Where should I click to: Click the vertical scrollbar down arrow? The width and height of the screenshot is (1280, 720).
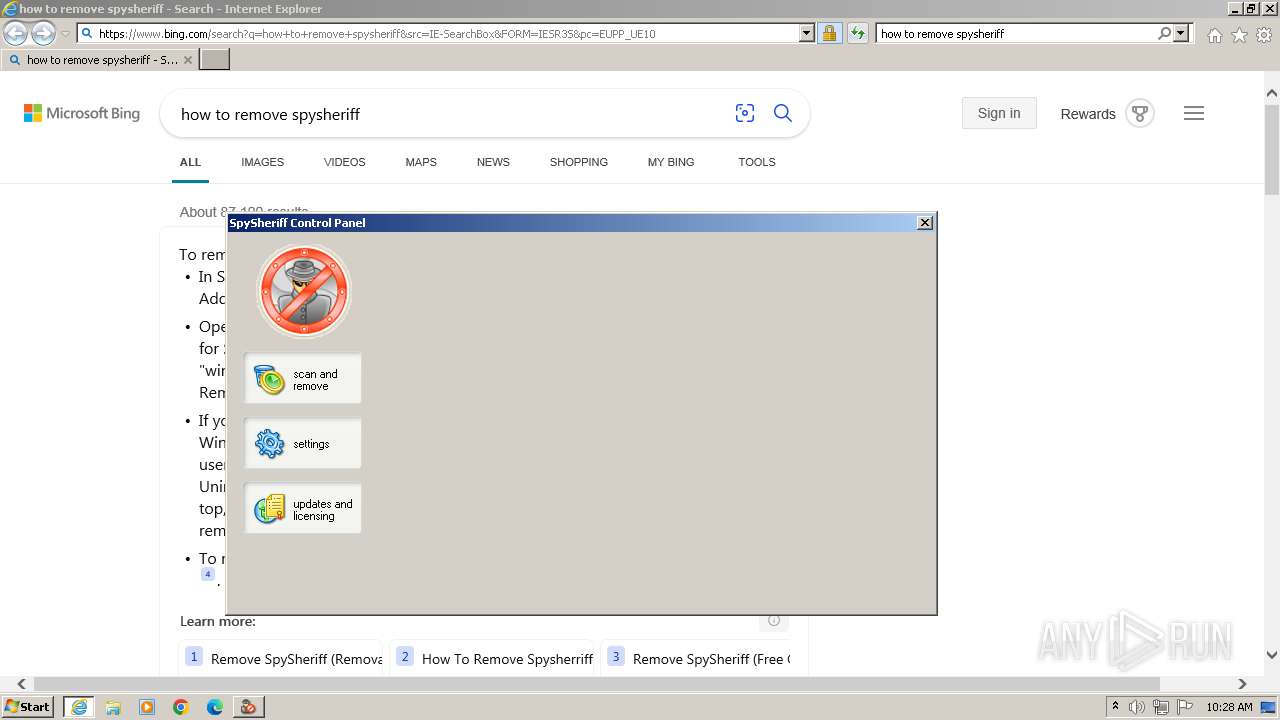[x=1272, y=656]
